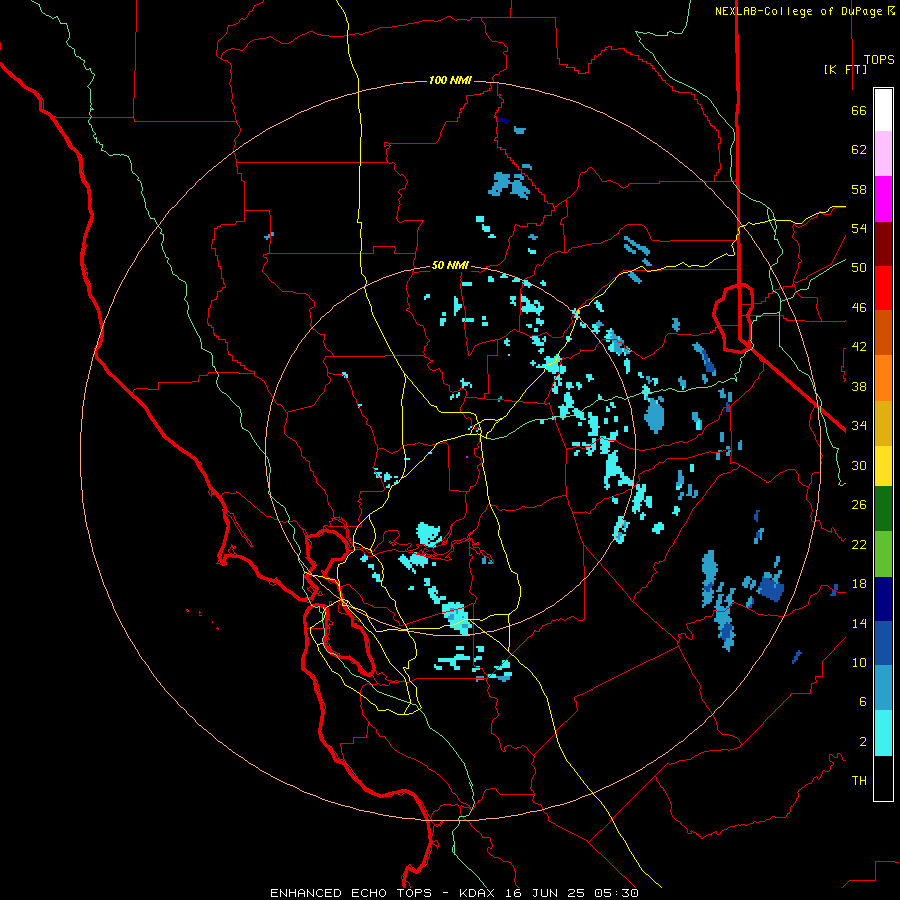Select the magenta legend color block
Screen dimensions: 900x900
pos(883,199)
